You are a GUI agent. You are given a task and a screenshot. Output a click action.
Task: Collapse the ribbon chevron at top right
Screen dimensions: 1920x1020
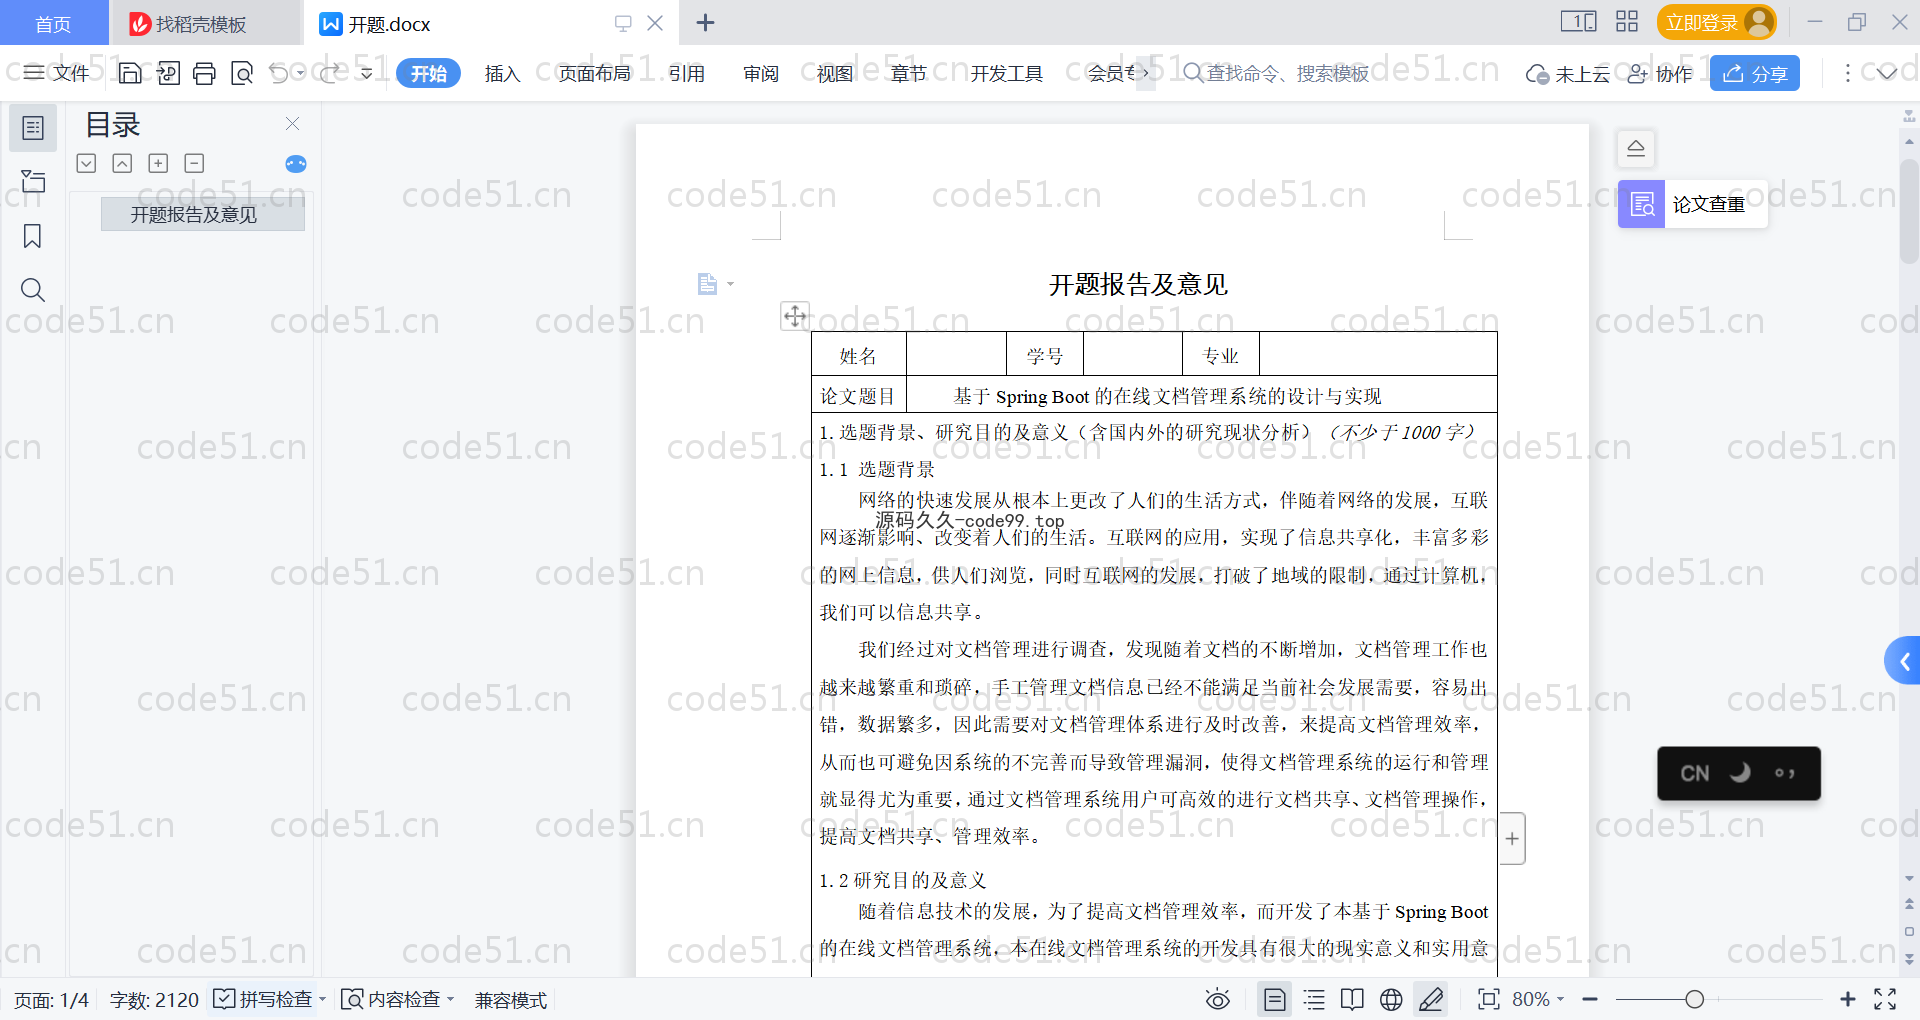click(x=1887, y=73)
